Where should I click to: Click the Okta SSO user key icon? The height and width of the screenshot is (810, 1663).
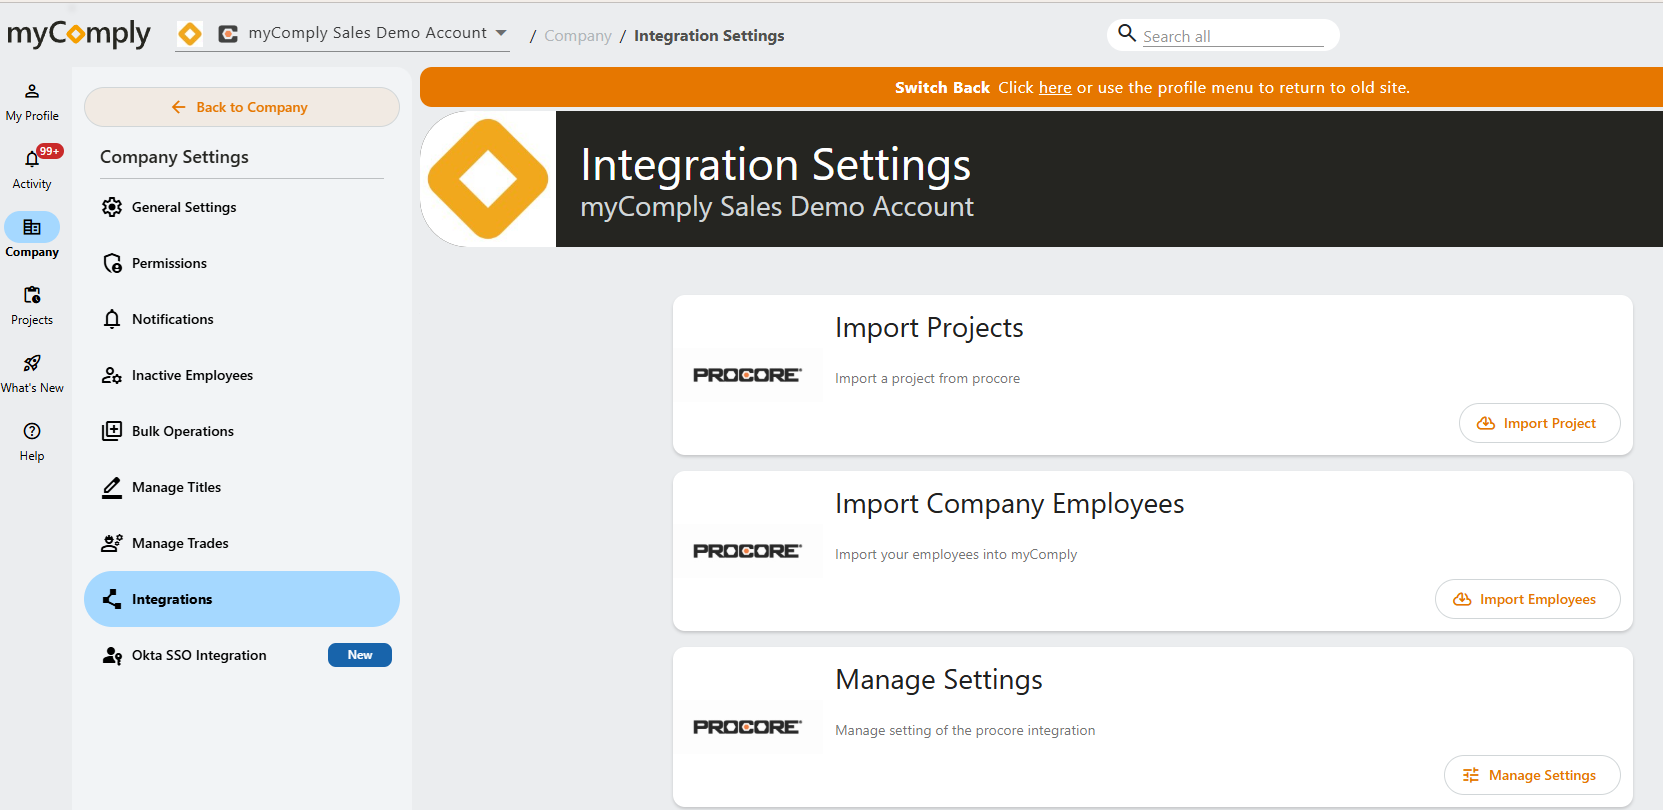pyautogui.click(x=112, y=655)
